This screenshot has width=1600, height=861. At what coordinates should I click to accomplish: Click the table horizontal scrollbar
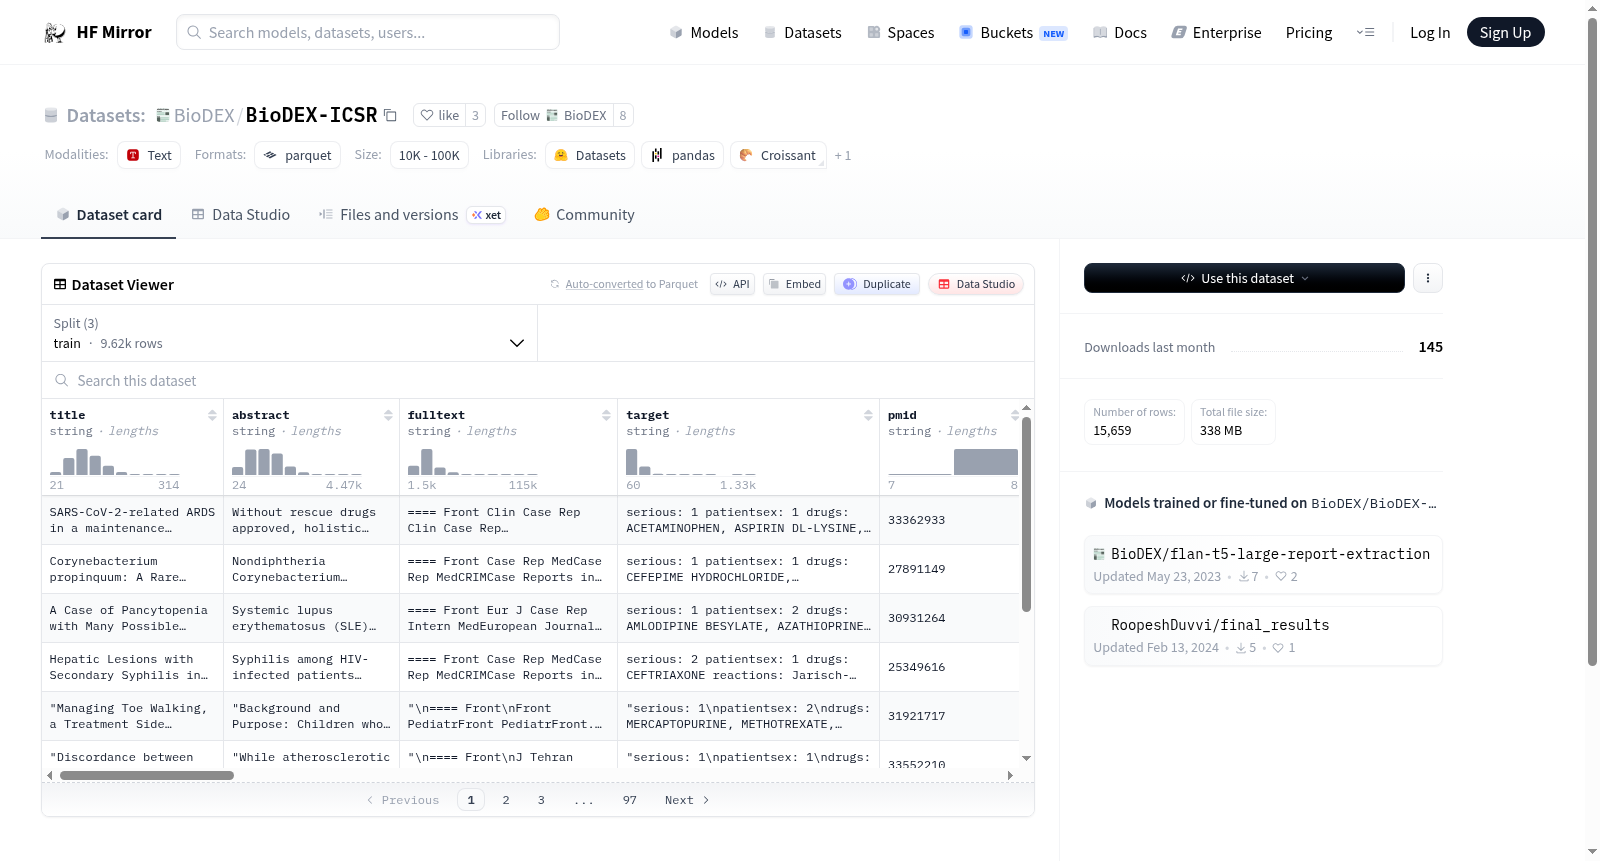[x=147, y=775]
